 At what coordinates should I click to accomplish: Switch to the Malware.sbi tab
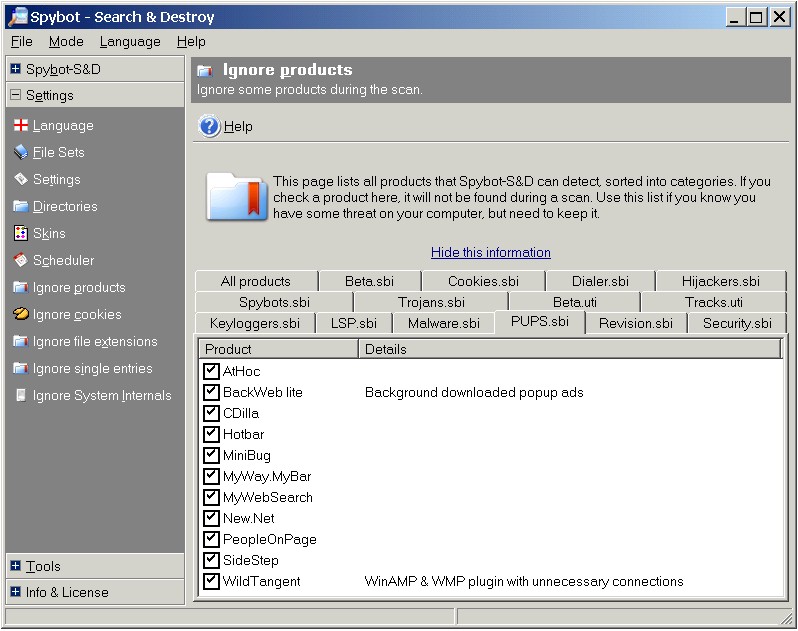(x=443, y=323)
